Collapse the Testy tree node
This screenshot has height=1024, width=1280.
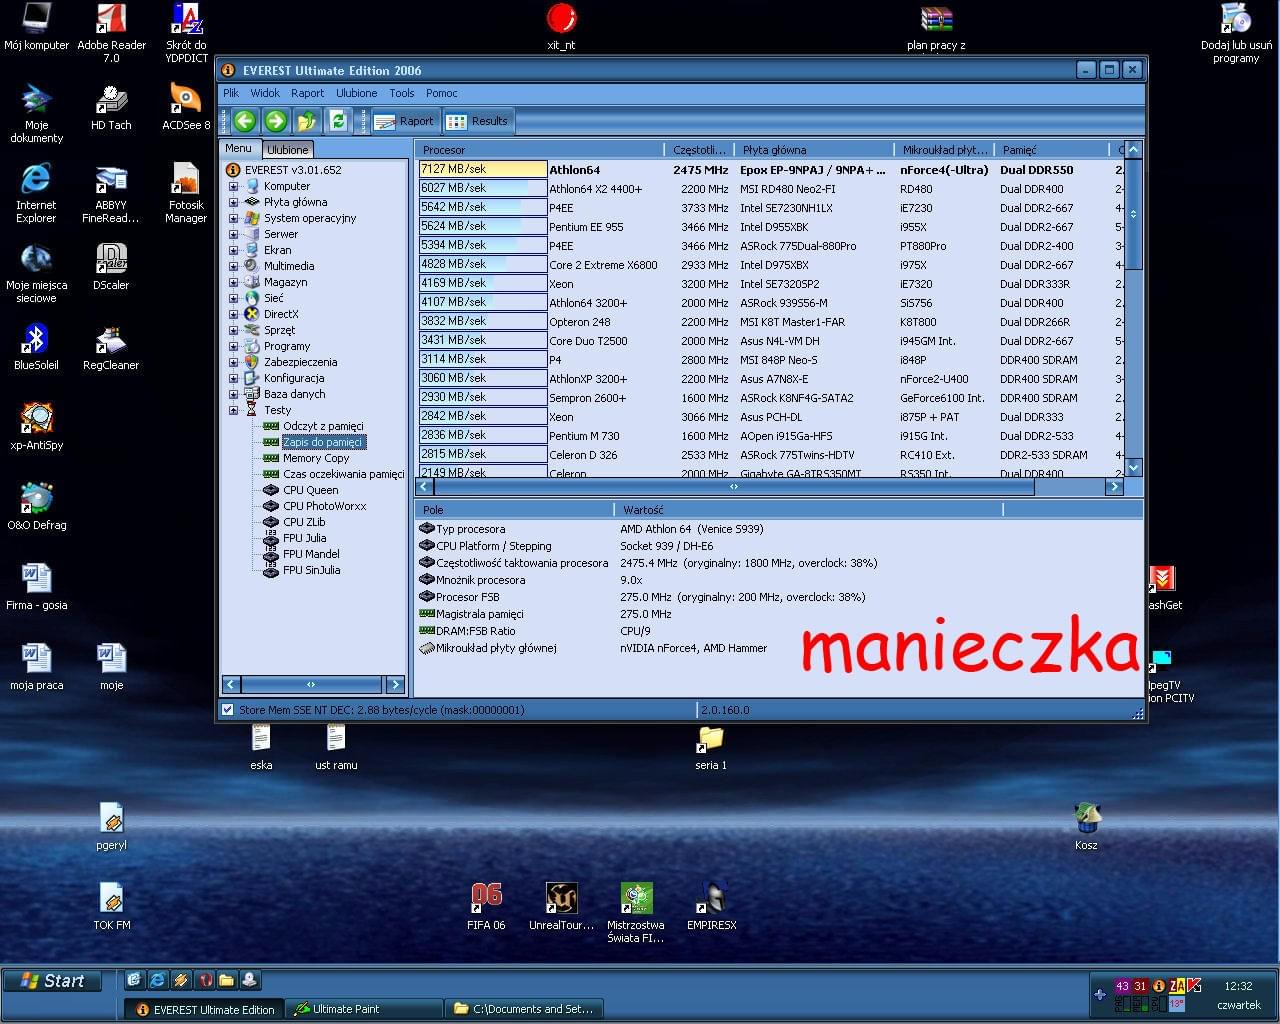pyautogui.click(x=233, y=410)
